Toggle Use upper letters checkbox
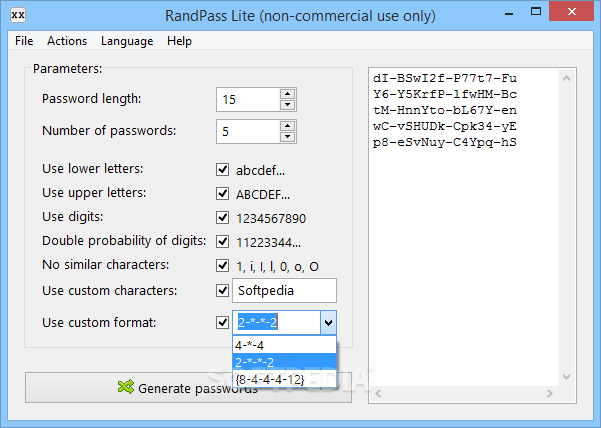The height and width of the screenshot is (428, 601). point(222,194)
